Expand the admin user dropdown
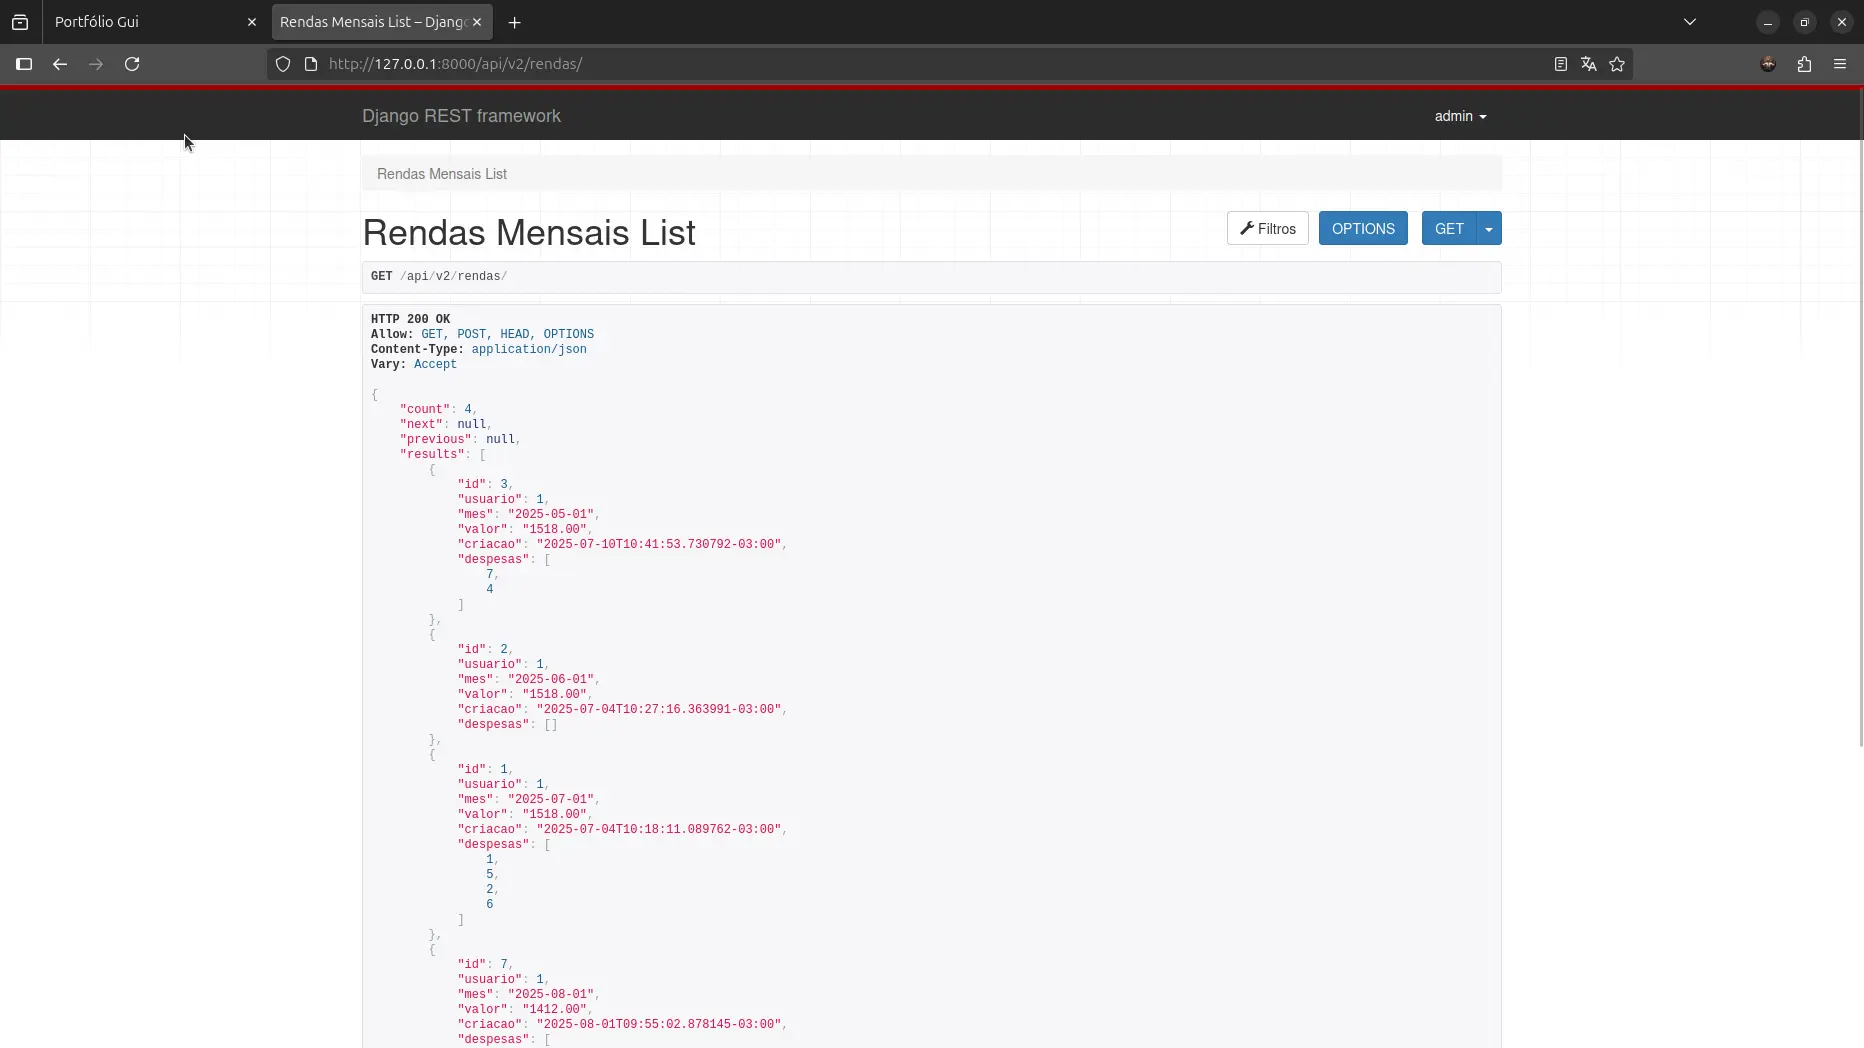Image resolution: width=1864 pixels, height=1048 pixels. point(1460,116)
